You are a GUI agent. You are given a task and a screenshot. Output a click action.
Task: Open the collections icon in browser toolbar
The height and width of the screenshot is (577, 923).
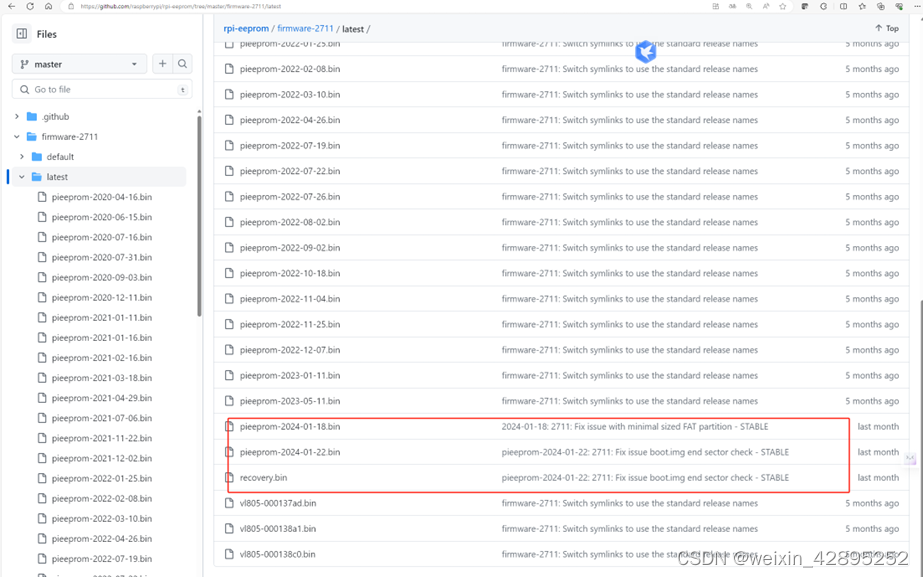[881, 6]
